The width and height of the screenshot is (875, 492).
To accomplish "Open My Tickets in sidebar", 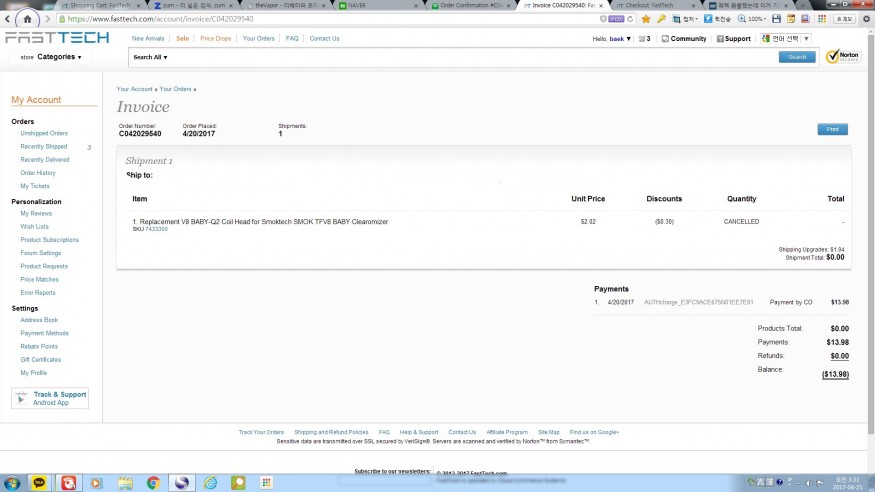I will tap(35, 186).
